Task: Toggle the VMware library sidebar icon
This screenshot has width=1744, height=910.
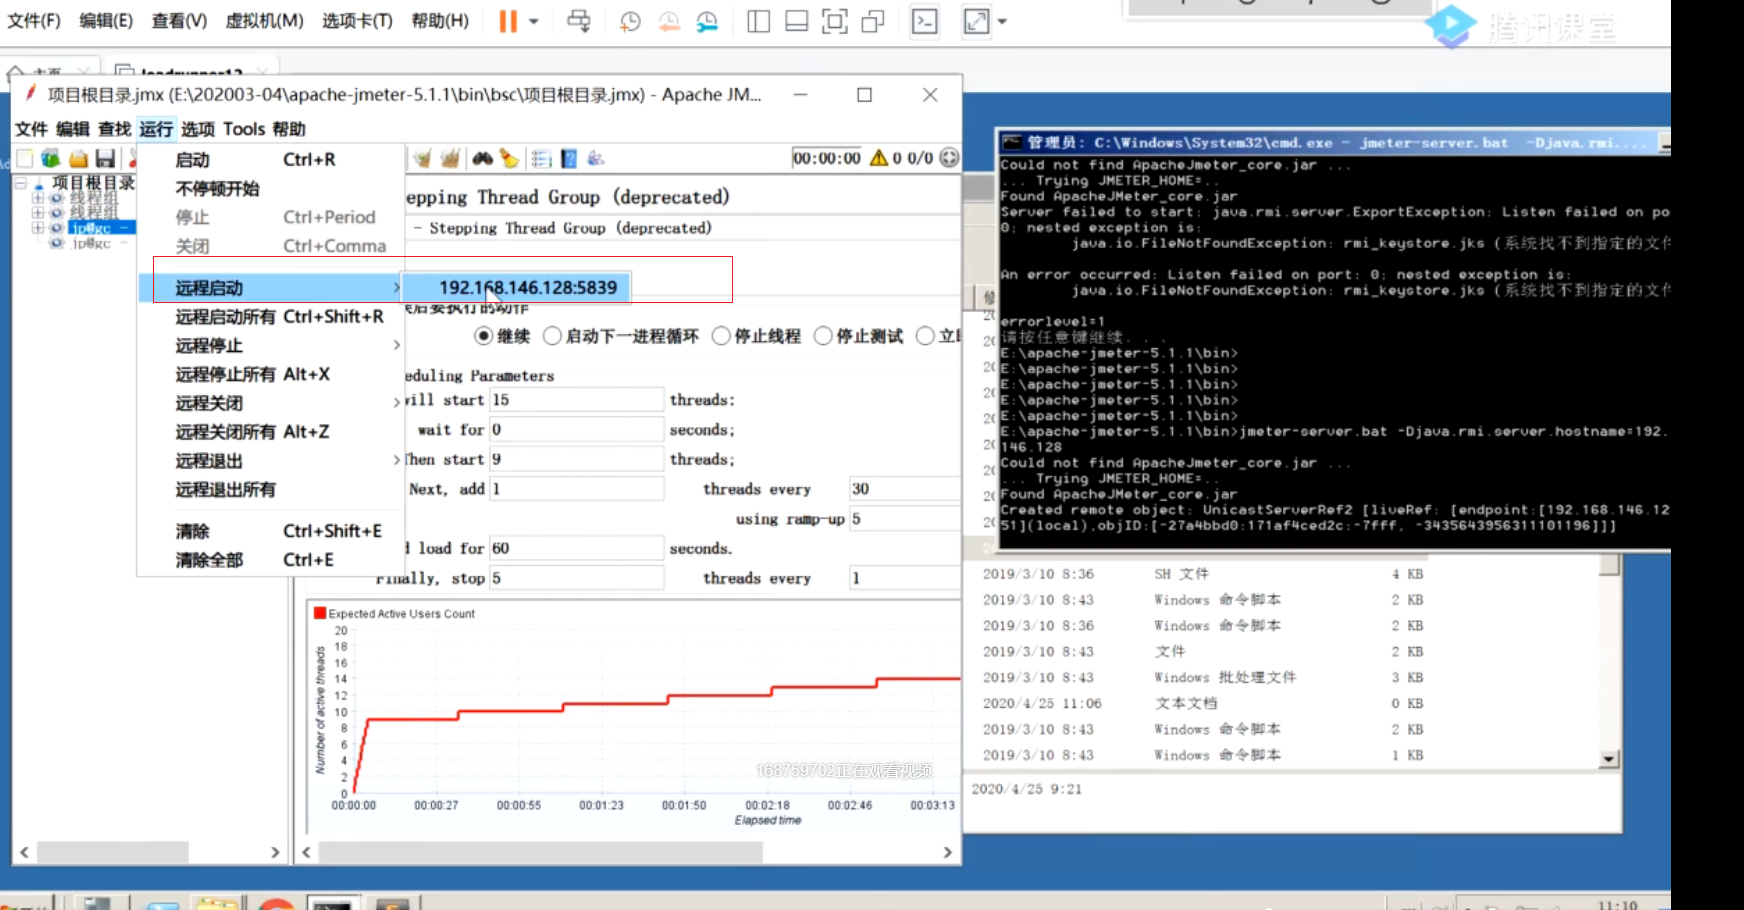Action: [x=758, y=21]
